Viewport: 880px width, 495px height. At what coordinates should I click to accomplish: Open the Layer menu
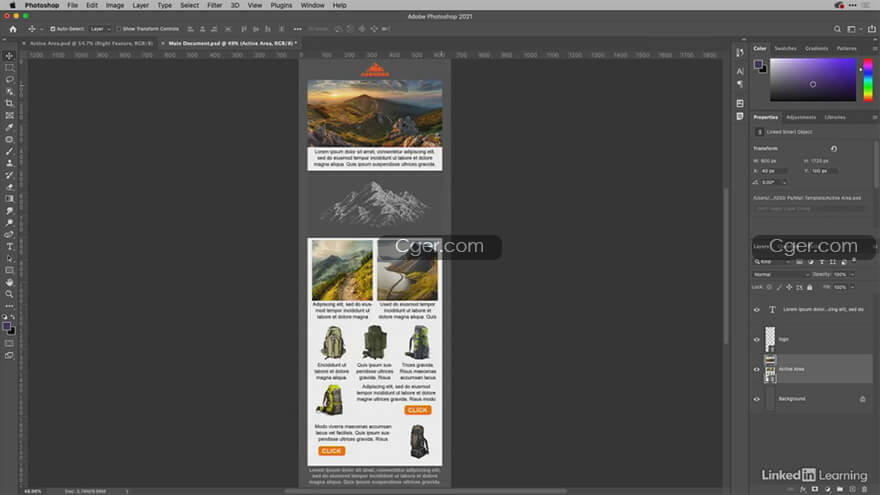pyautogui.click(x=140, y=5)
